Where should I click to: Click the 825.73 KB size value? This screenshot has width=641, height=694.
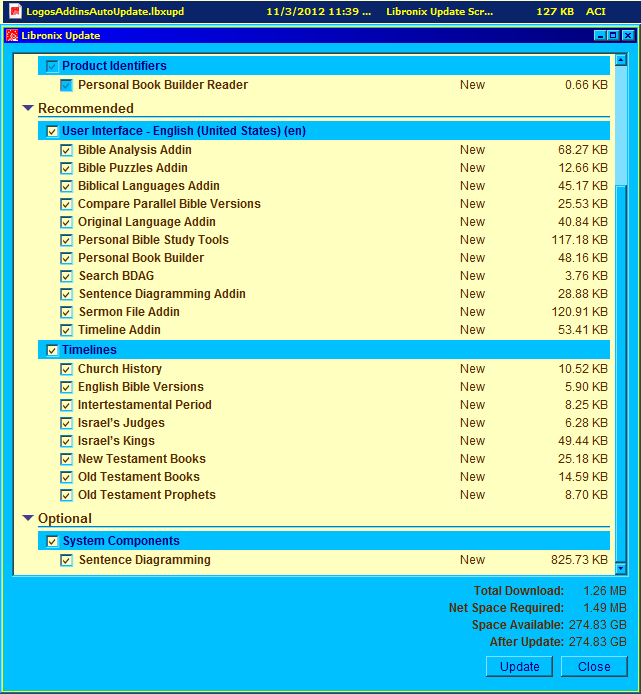click(579, 560)
